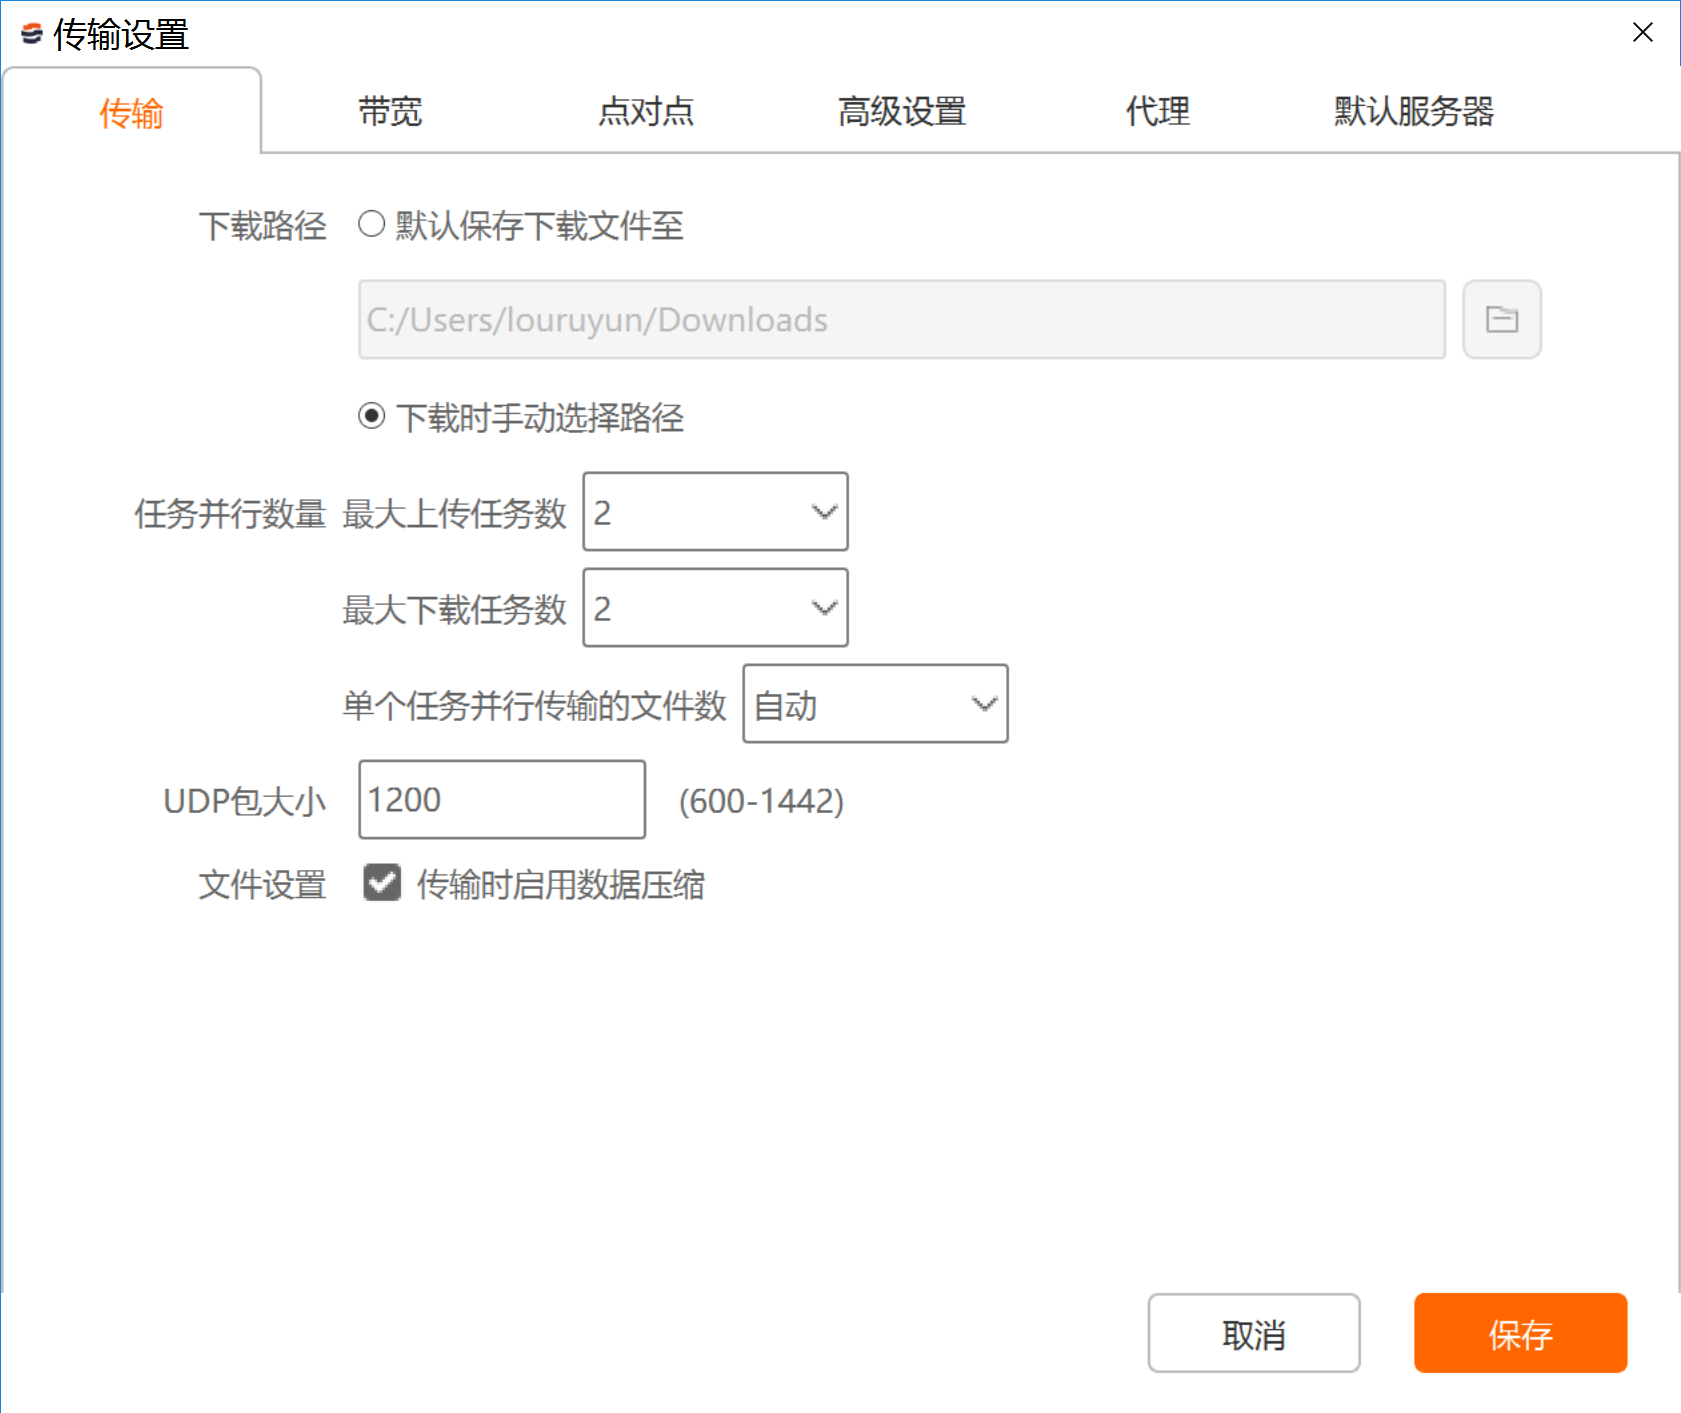Image resolution: width=1681 pixels, height=1413 pixels.
Task: Open 最大上传任务数 dropdown
Action: (715, 511)
